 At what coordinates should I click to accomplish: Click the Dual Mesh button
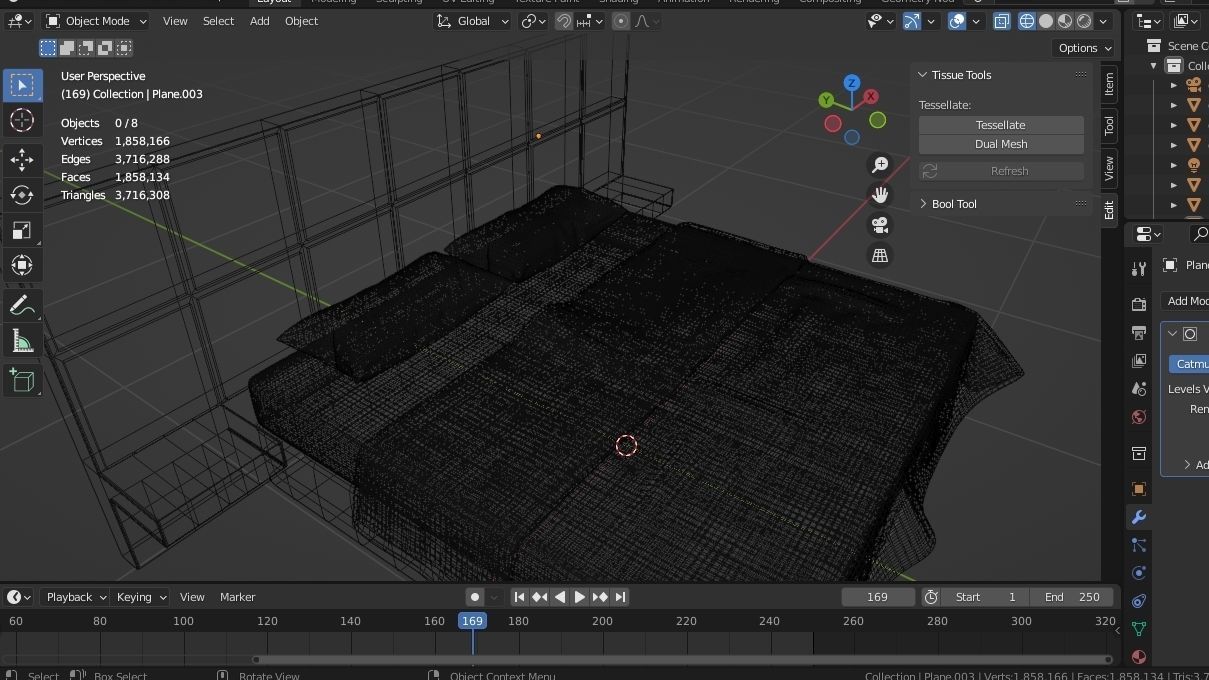[1001, 144]
